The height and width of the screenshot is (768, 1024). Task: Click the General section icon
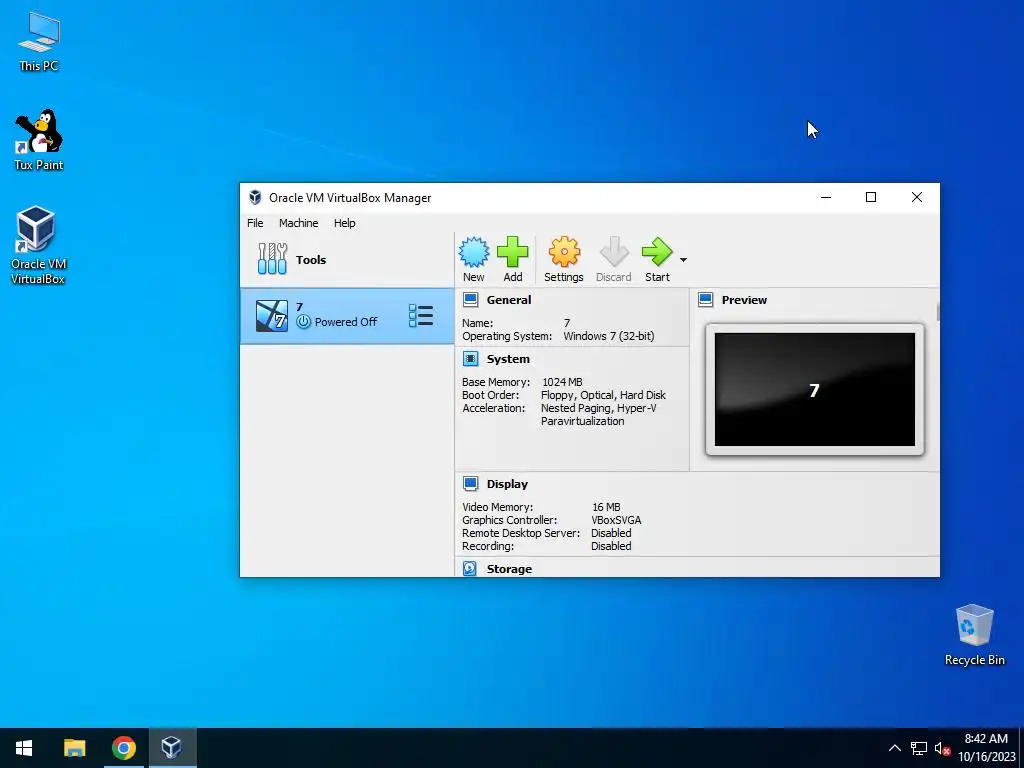[x=470, y=300]
